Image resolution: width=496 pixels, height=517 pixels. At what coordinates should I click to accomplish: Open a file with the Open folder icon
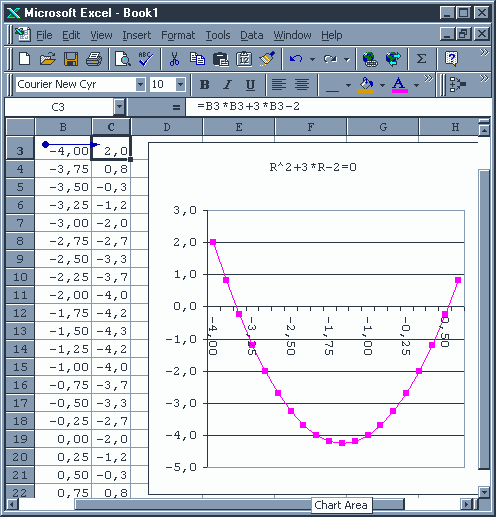click(x=48, y=59)
